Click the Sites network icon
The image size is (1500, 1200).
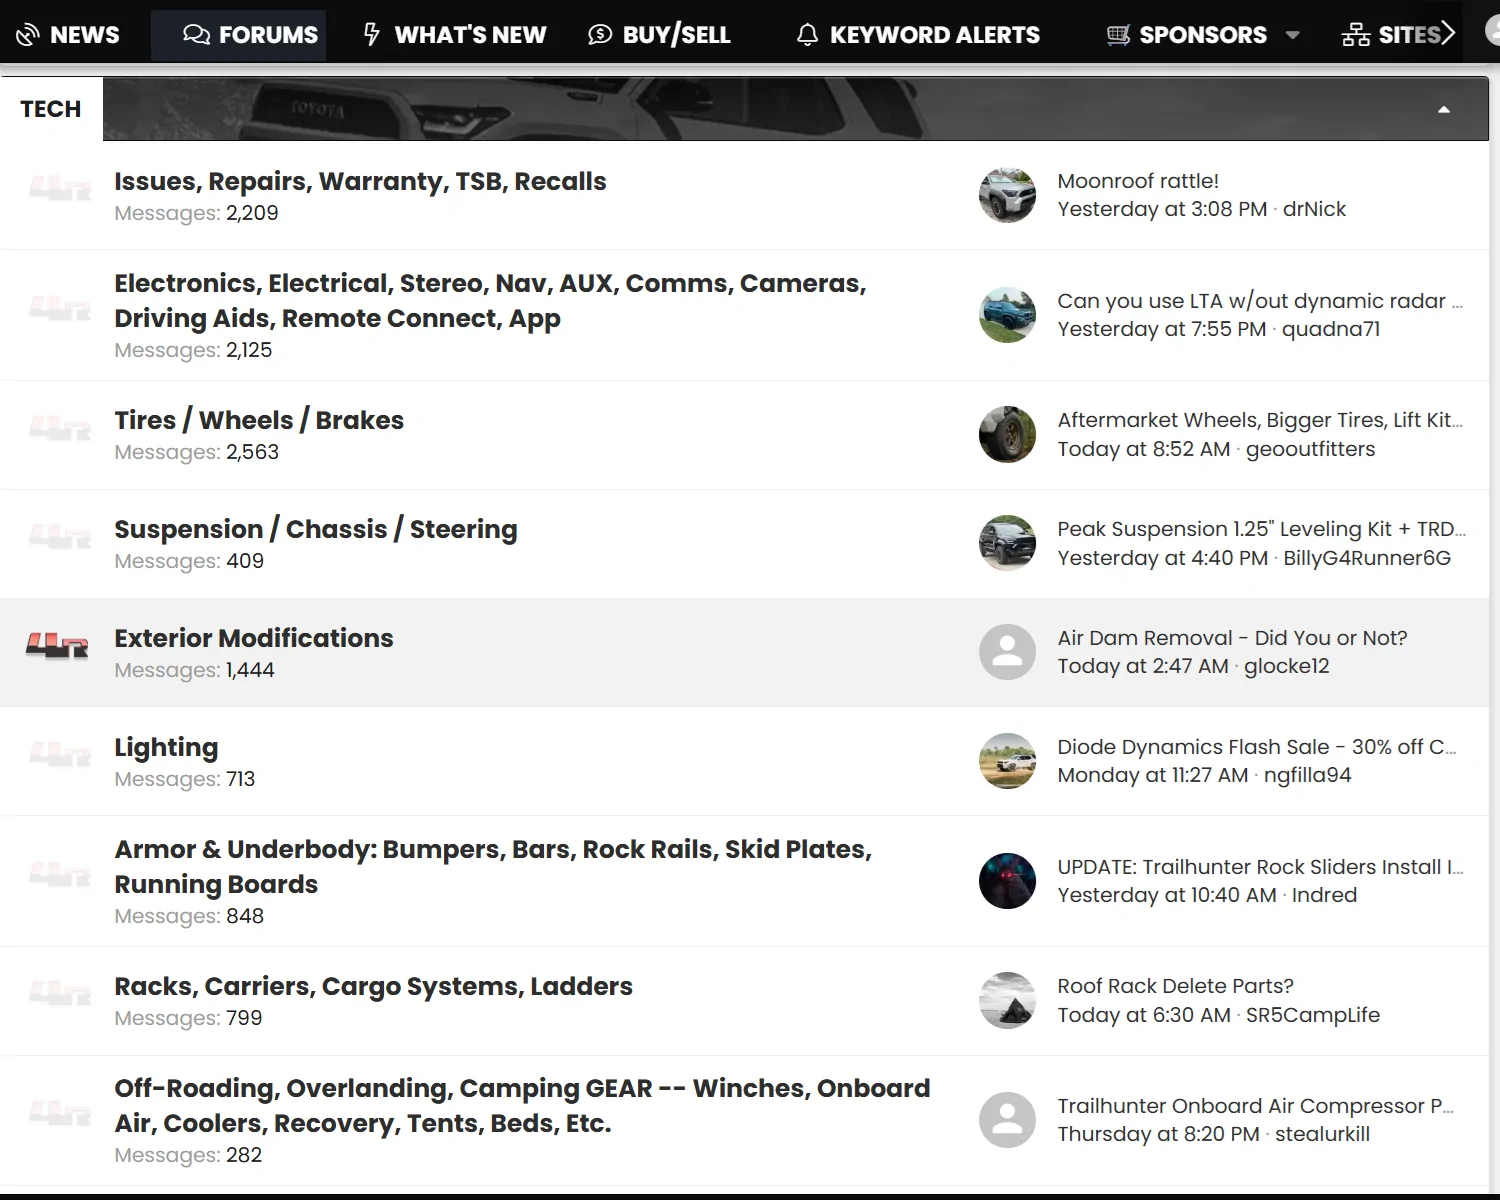(x=1355, y=33)
